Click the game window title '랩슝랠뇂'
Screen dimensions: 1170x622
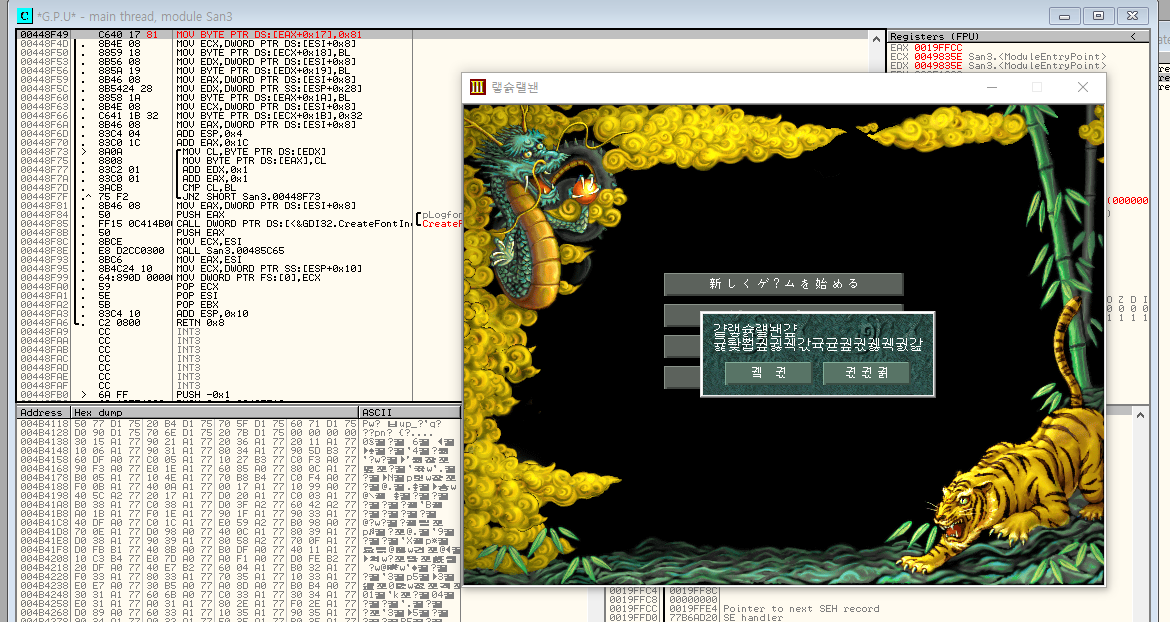(x=516, y=87)
